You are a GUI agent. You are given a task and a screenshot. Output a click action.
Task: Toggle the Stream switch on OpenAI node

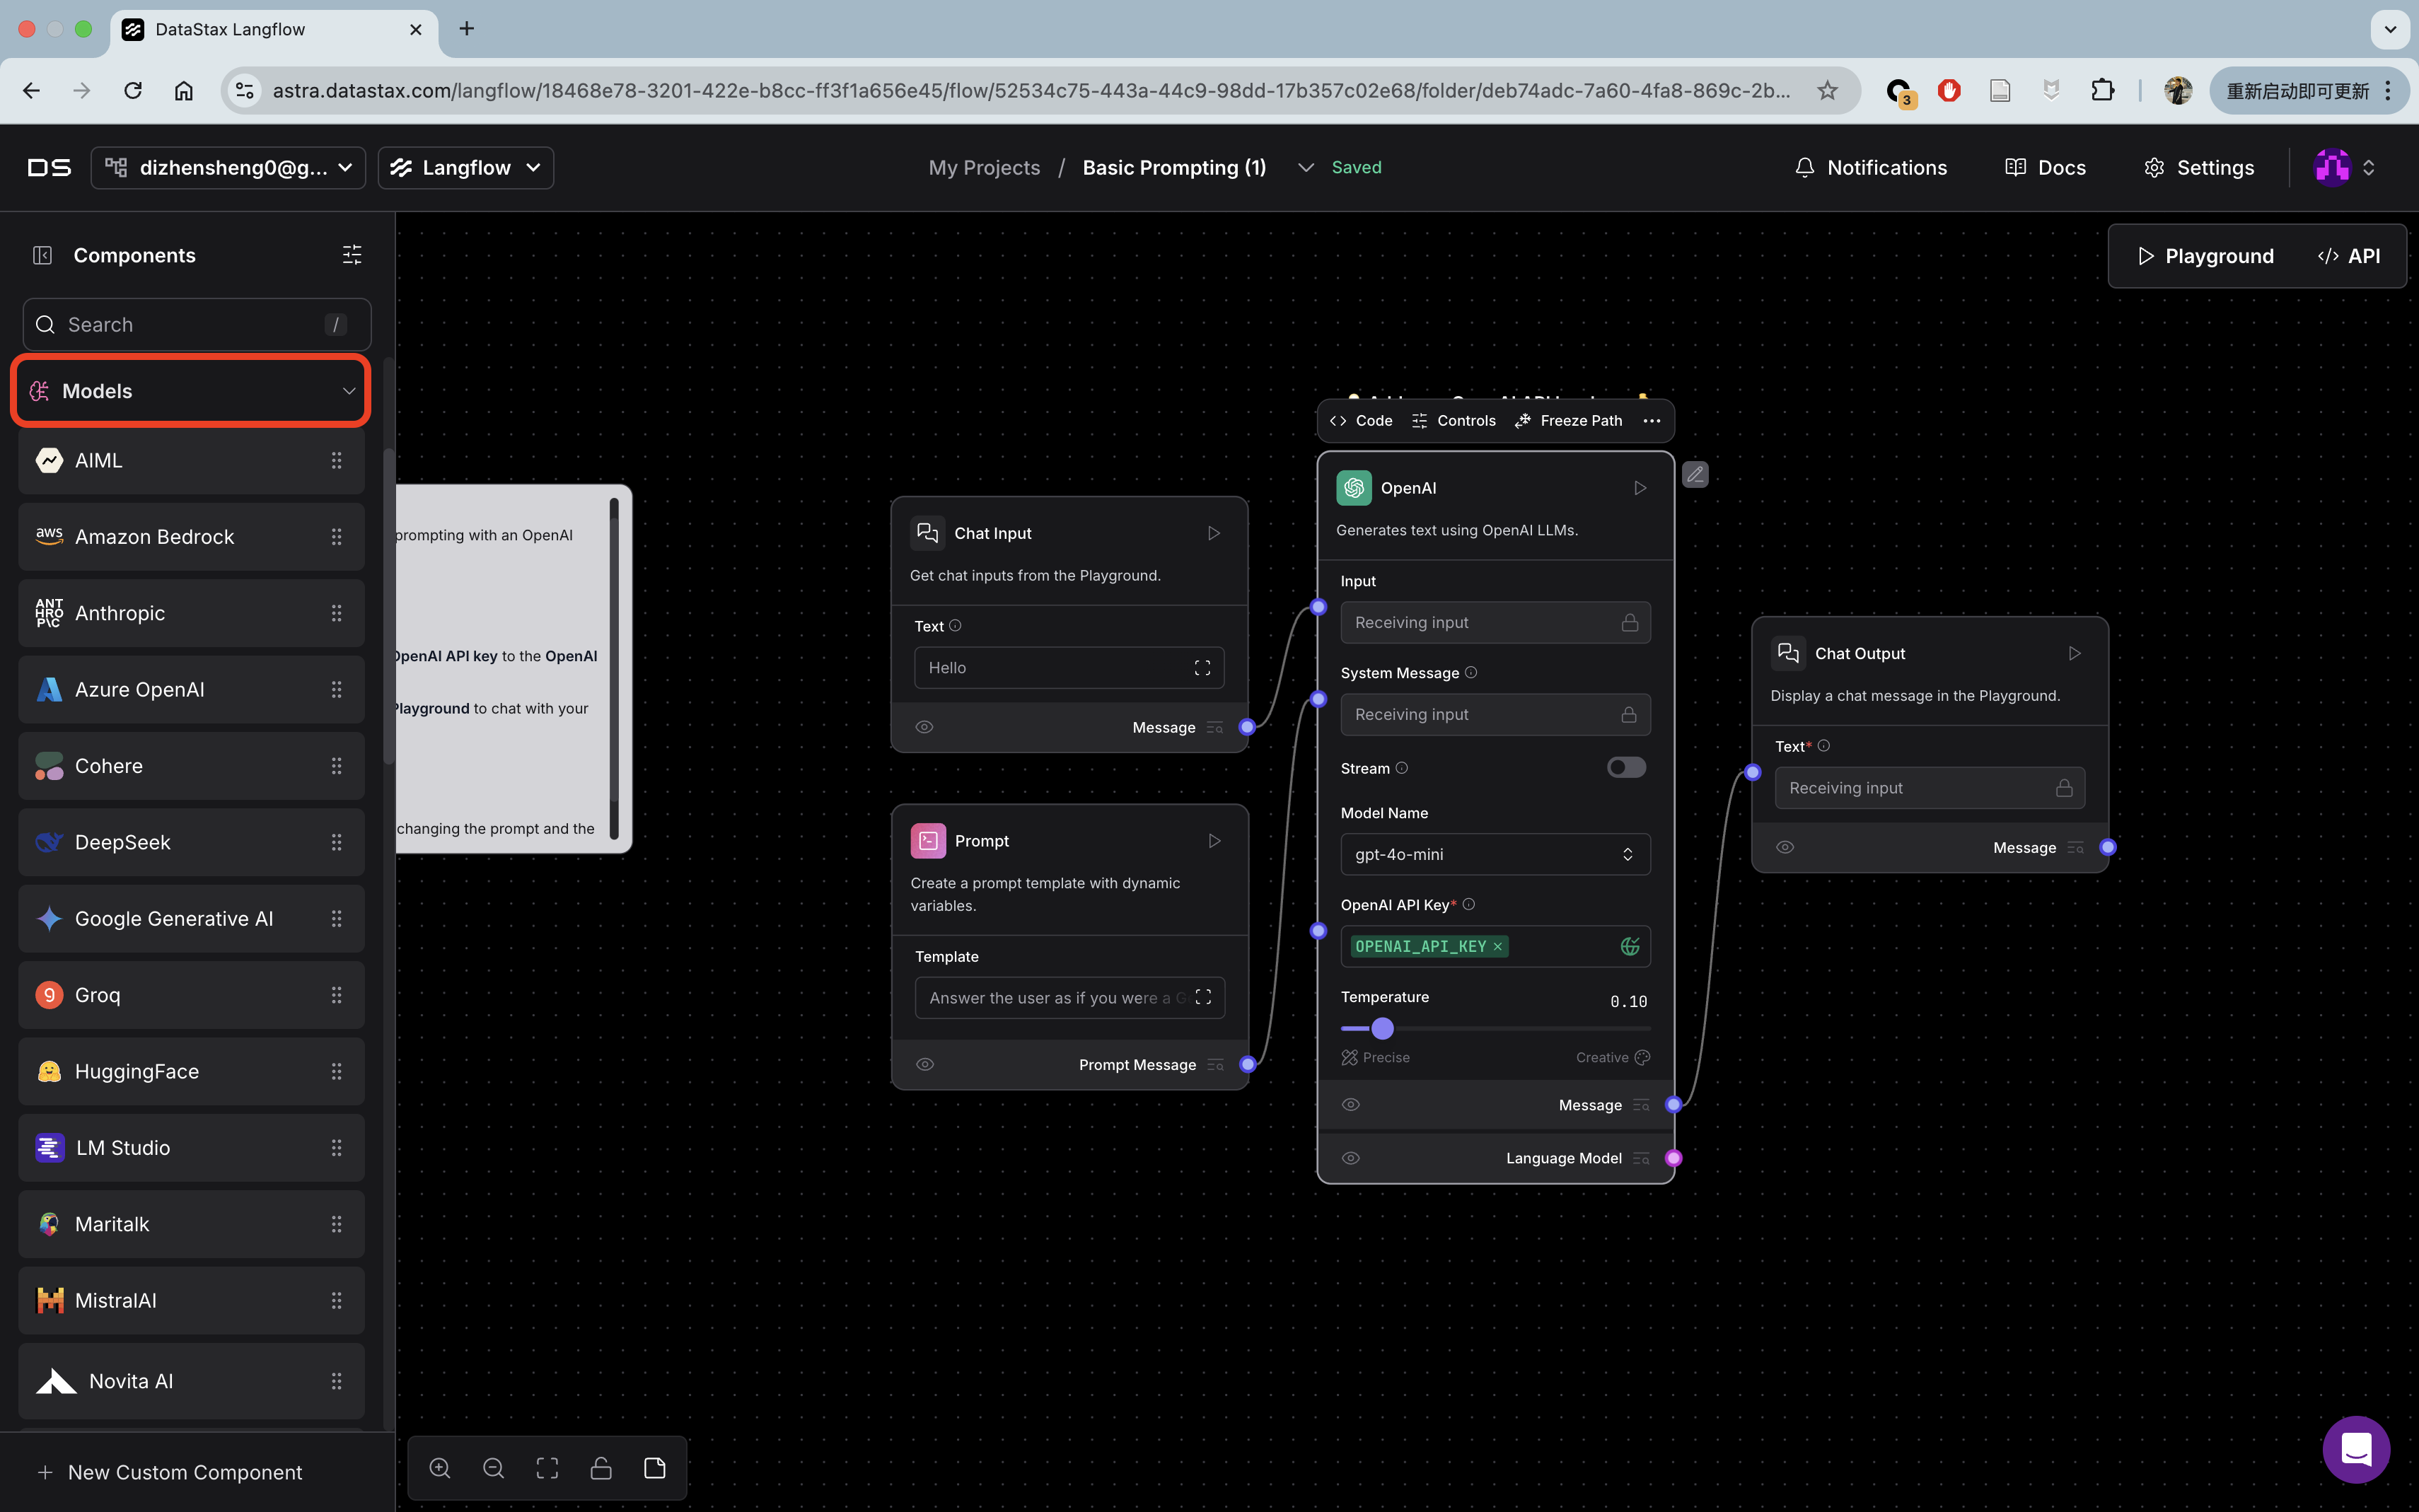(1626, 767)
